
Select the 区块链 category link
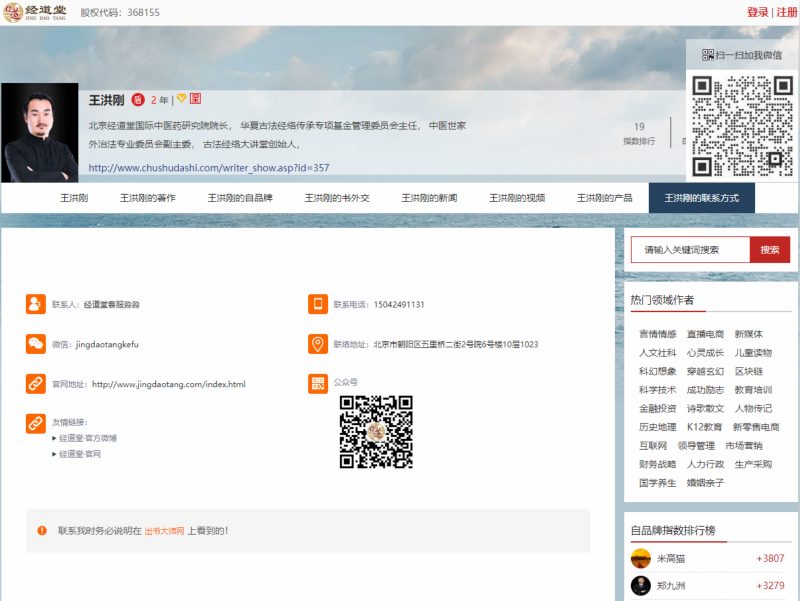point(749,371)
